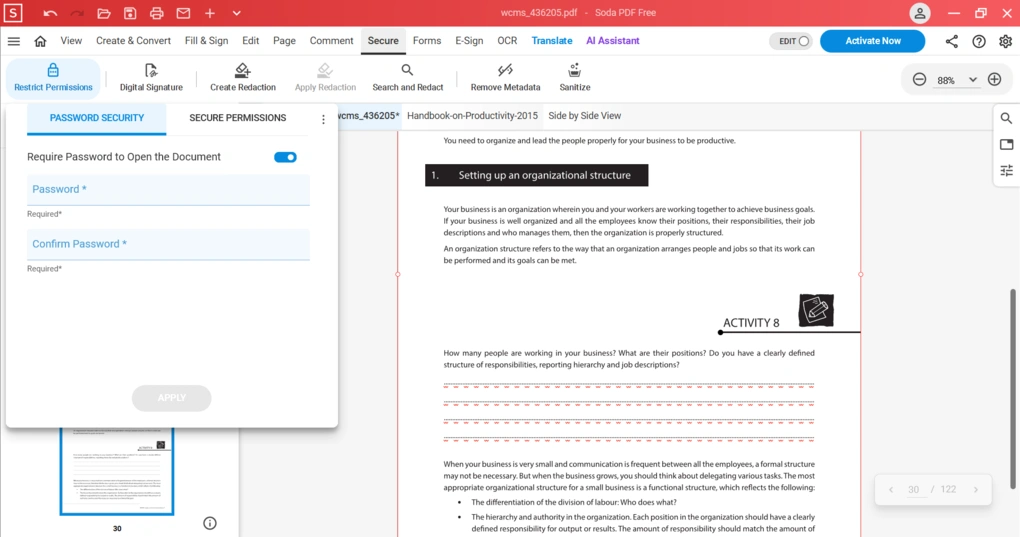Select the Create Redaction tool
The height and width of the screenshot is (537, 1020).
[242, 70]
